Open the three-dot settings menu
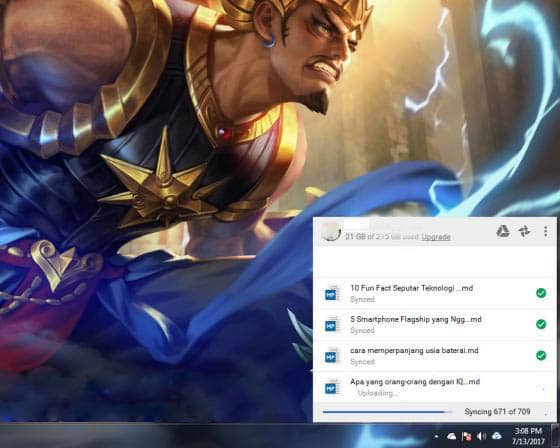Viewport: 560px width, 448px height. pos(545,231)
